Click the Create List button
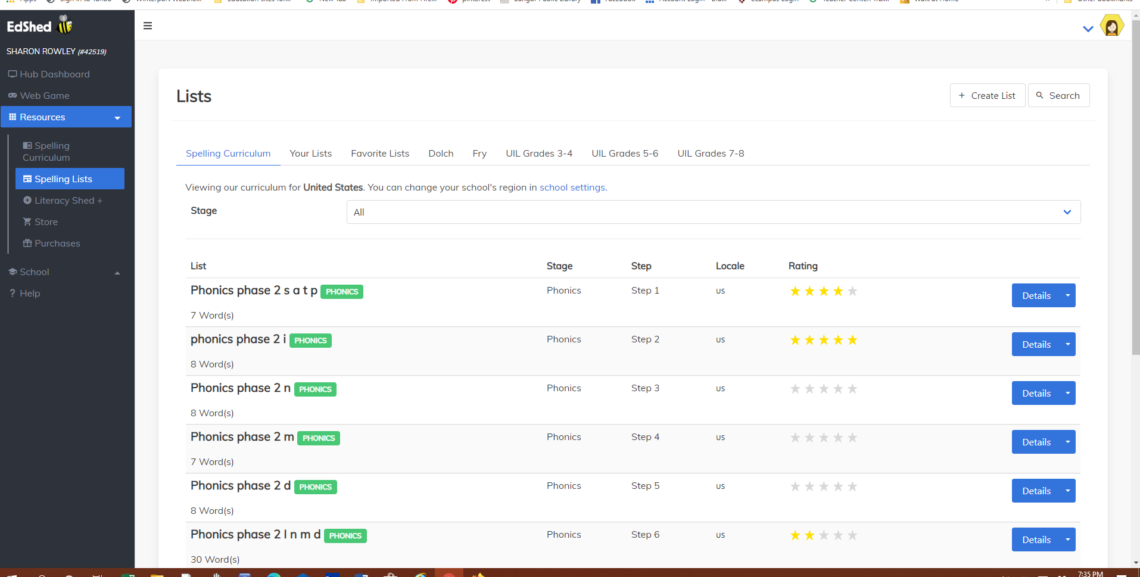Viewport: 1140px width, 577px height. click(x=987, y=95)
